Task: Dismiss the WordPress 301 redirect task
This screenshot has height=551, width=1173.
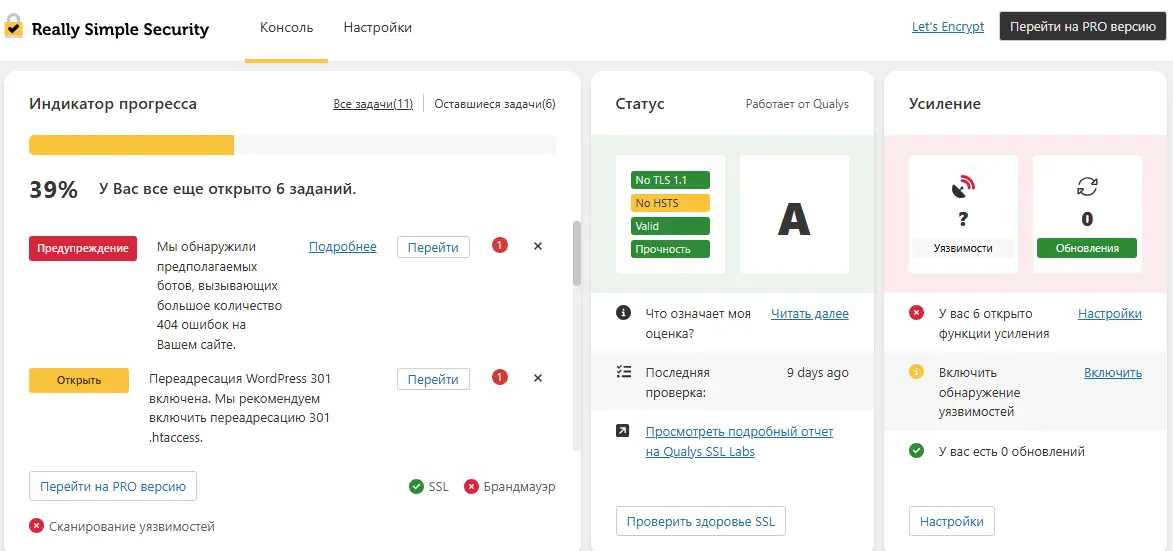Action: click(538, 378)
